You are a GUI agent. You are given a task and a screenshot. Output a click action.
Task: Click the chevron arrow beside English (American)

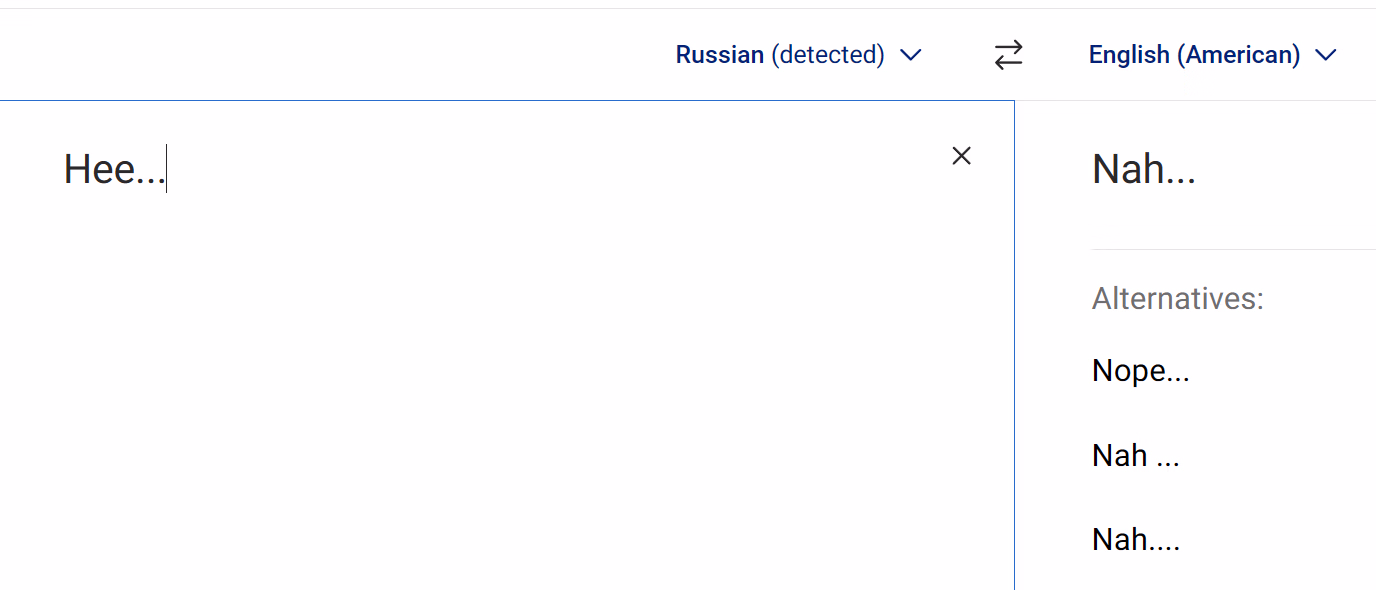point(1326,55)
